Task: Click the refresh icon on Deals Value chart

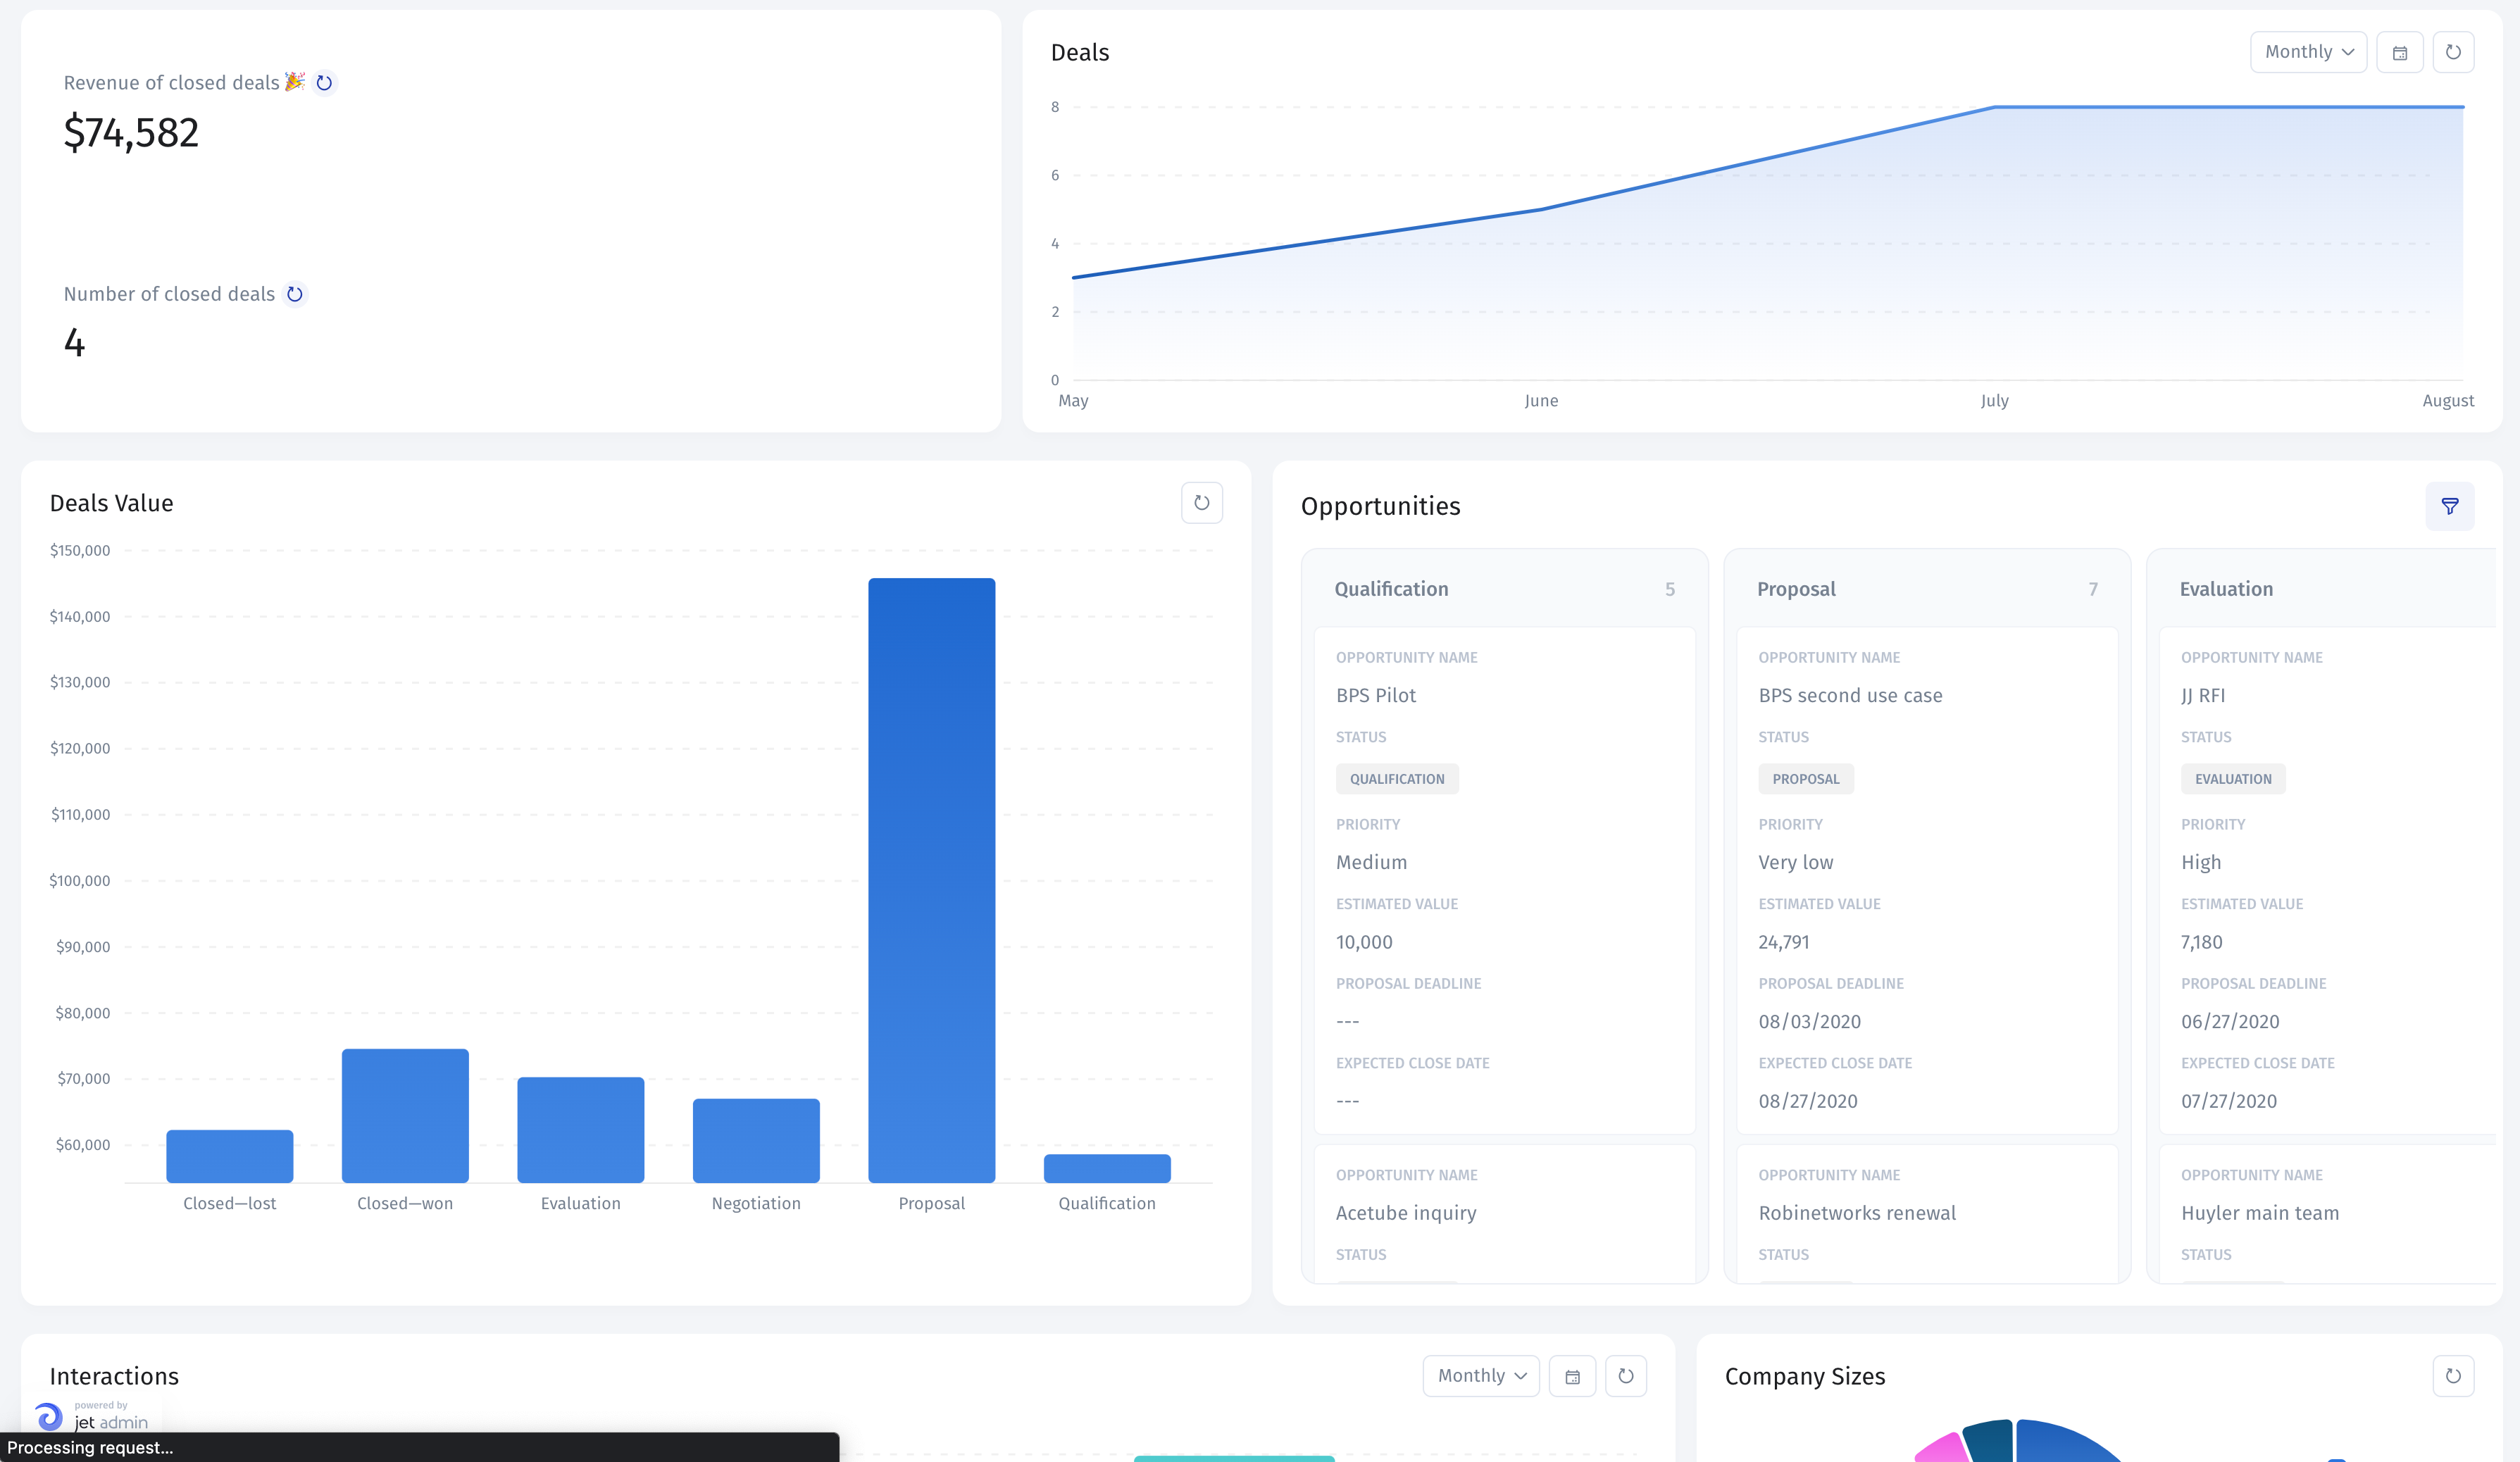Action: tap(1202, 503)
